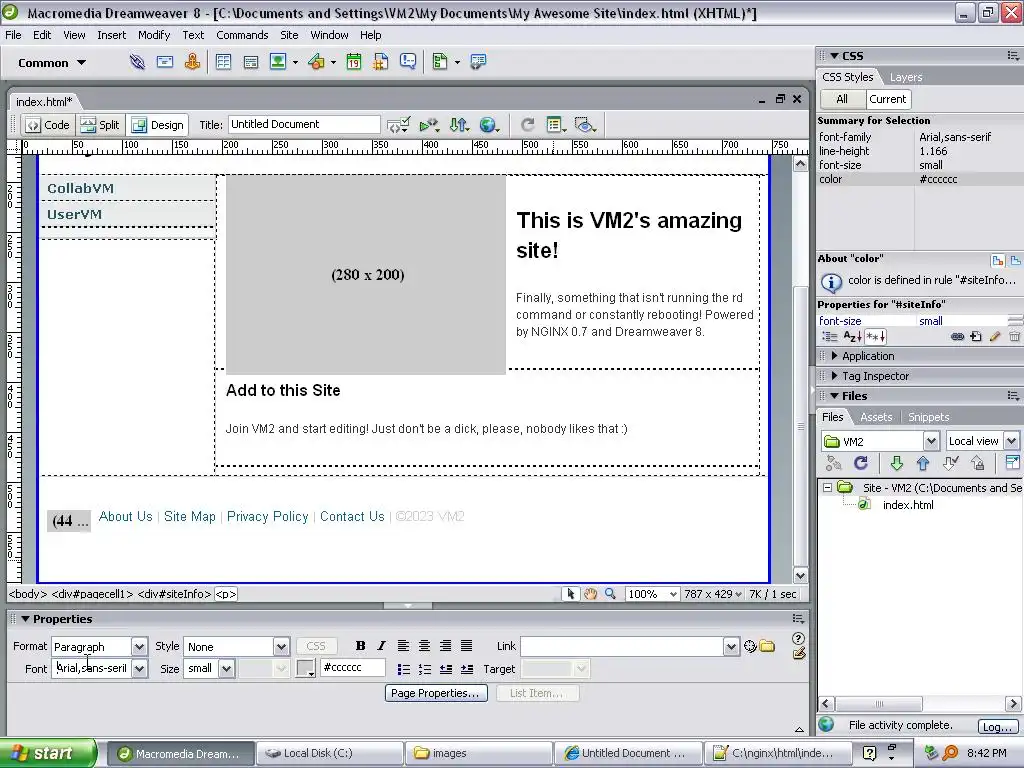
Task: Switch to the Snippets tab
Action: 928,417
